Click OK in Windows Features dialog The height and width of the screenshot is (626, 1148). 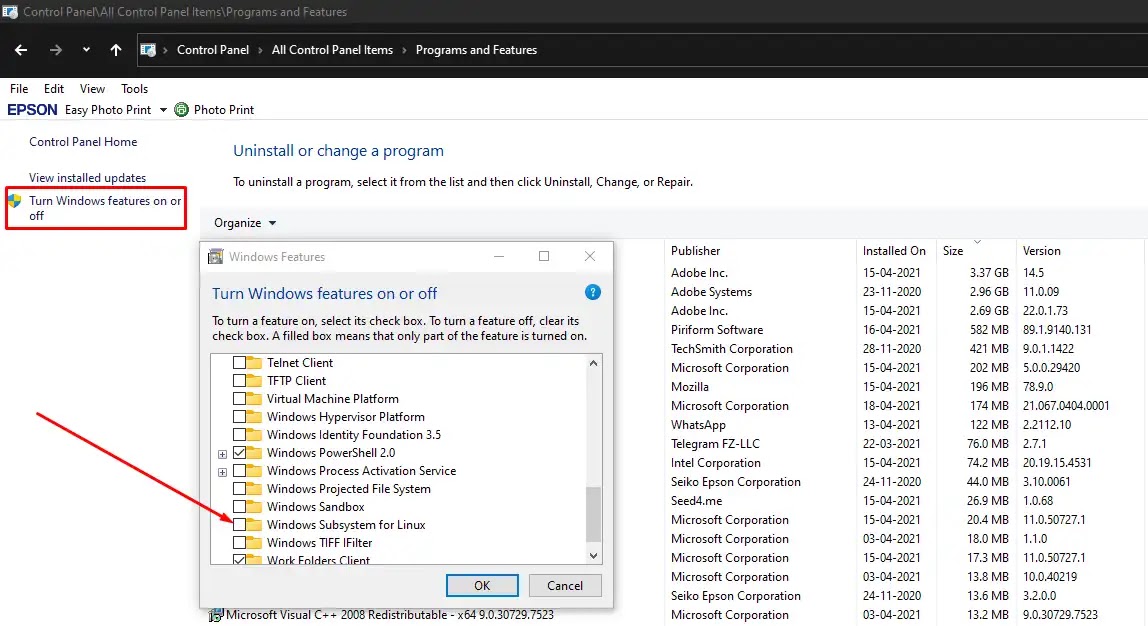(x=482, y=586)
